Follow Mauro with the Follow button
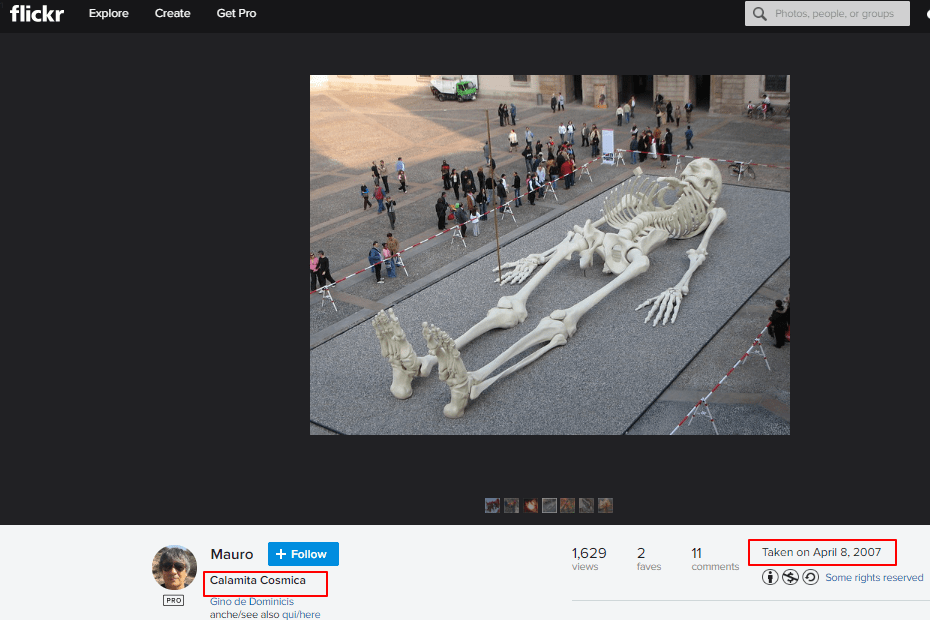 (303, 554)
